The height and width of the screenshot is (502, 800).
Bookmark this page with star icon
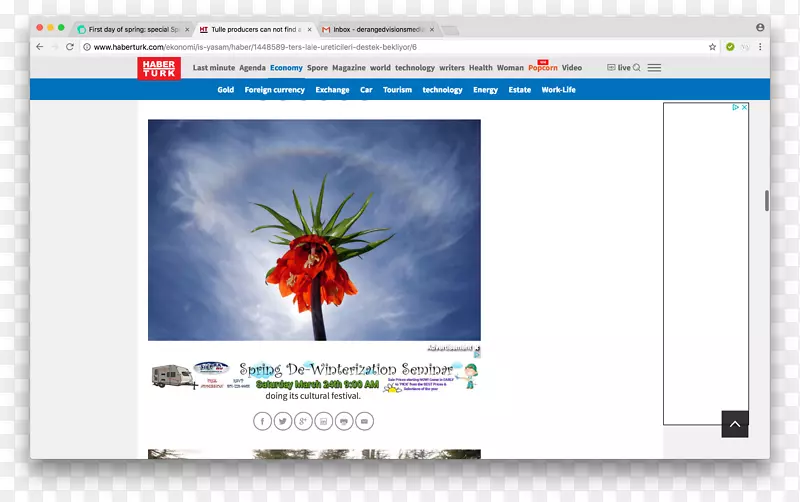(712, 47)
